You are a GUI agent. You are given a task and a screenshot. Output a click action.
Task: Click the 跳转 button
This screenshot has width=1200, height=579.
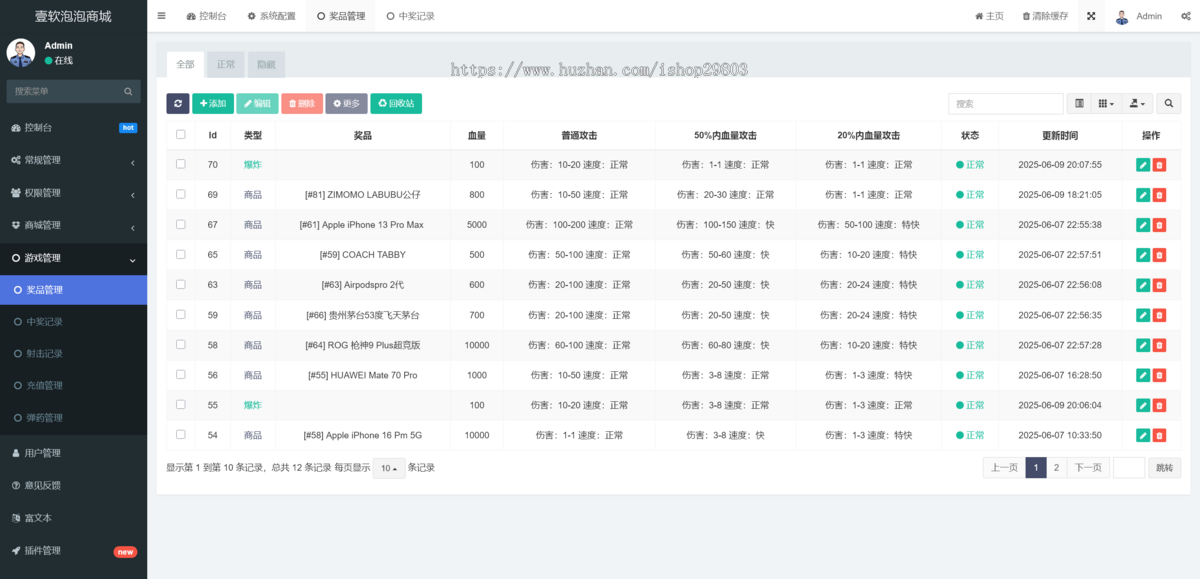[x=1164, y=467]
